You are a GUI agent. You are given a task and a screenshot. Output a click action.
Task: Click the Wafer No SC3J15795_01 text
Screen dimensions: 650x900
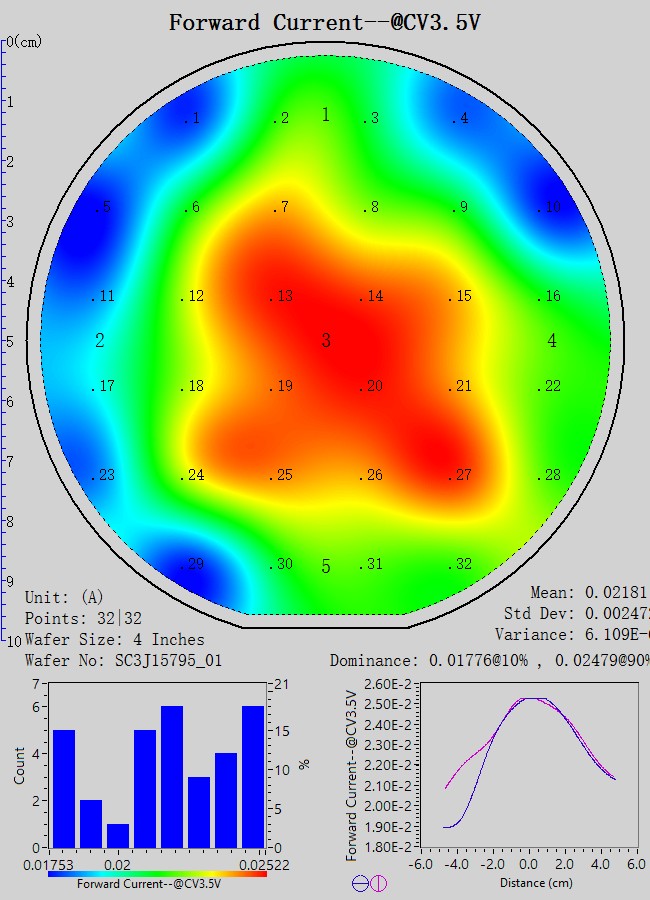pos(123,661)
